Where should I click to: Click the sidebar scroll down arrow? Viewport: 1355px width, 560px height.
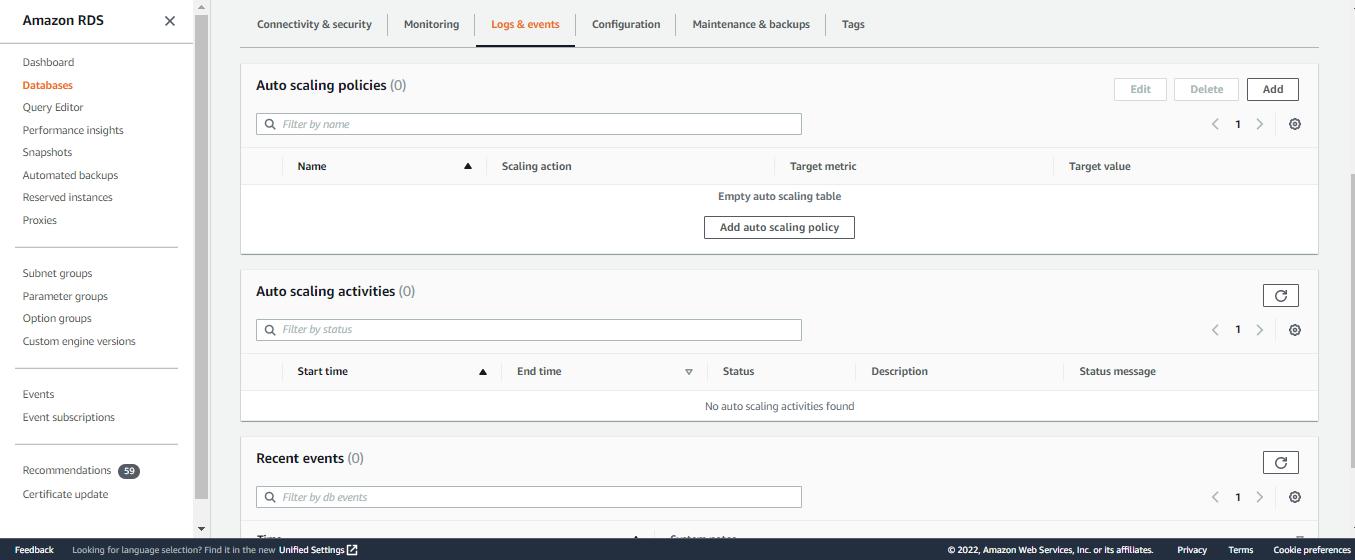click(201, 529)
